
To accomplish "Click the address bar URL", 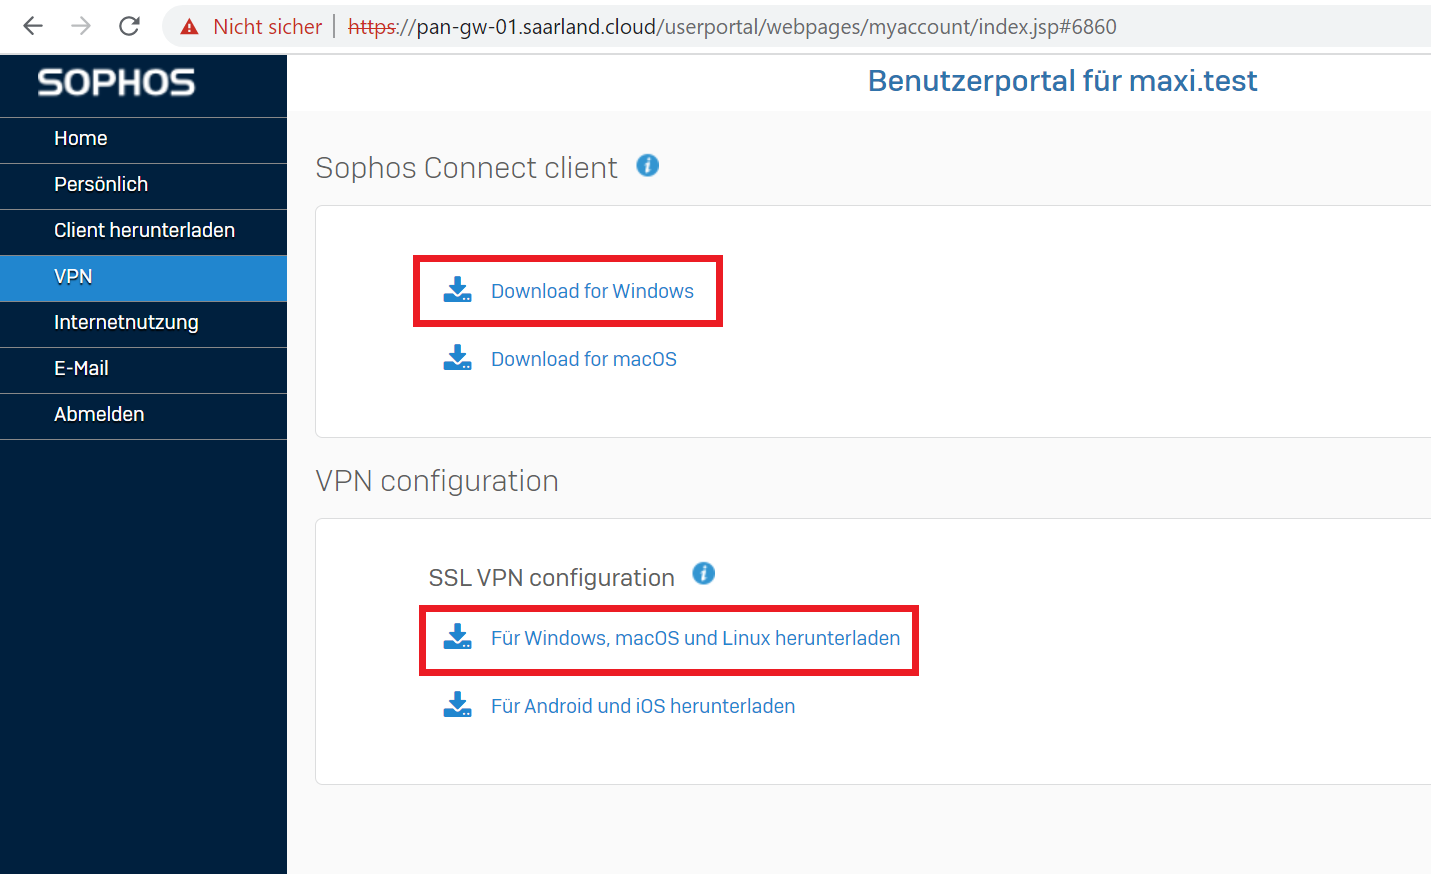I will pyautogui.click(x=732, y=27).
